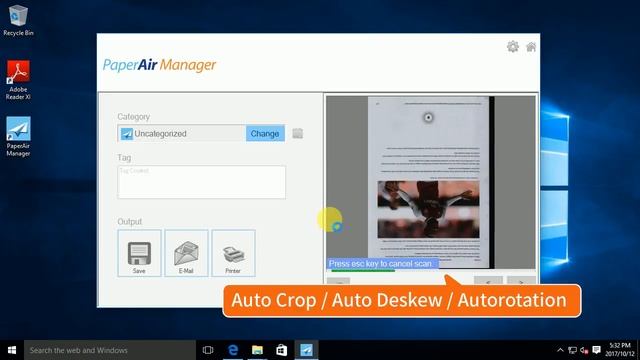Show hidden system tray icons
This screenshot has height=360, width=640.
coord(560,350)
